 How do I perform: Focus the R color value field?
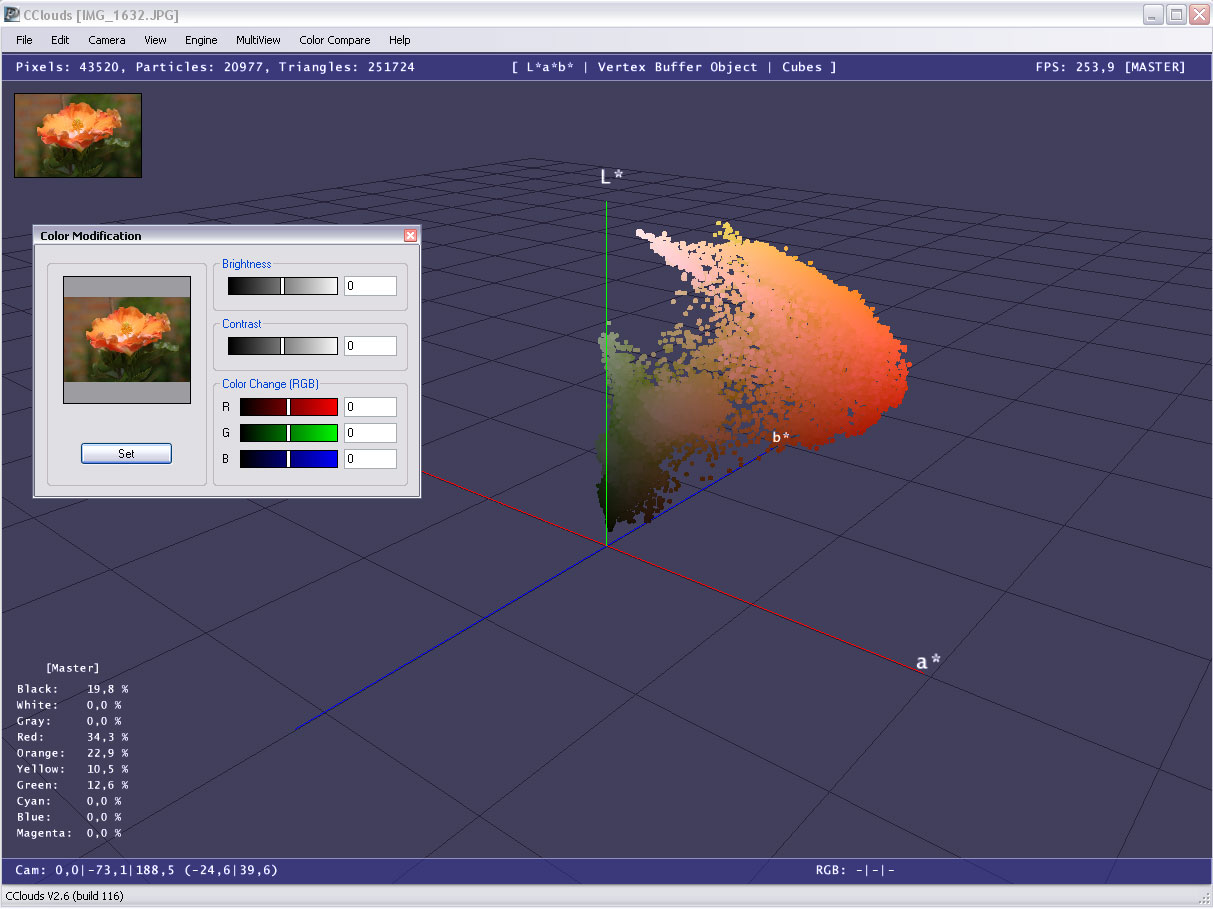coord(370,407)
